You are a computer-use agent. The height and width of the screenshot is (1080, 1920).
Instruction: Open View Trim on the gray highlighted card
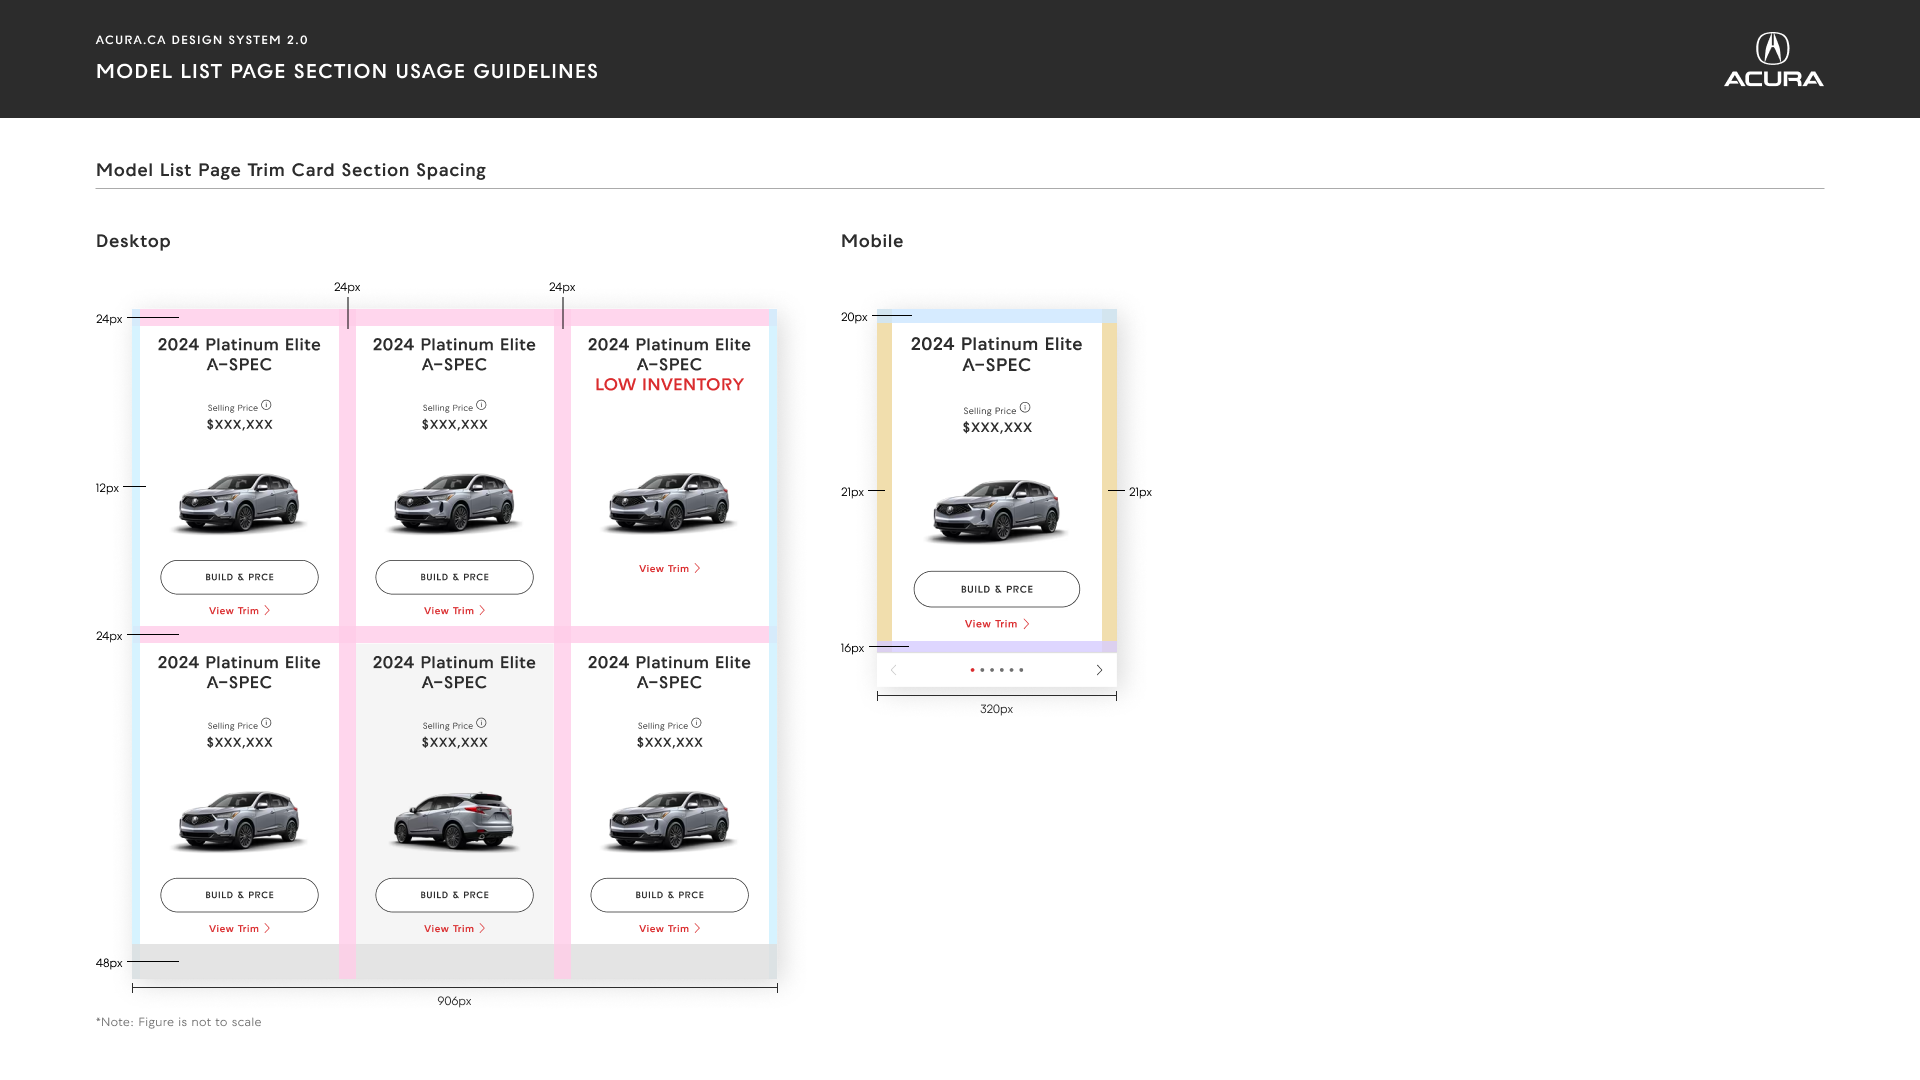tap(454, 929)
